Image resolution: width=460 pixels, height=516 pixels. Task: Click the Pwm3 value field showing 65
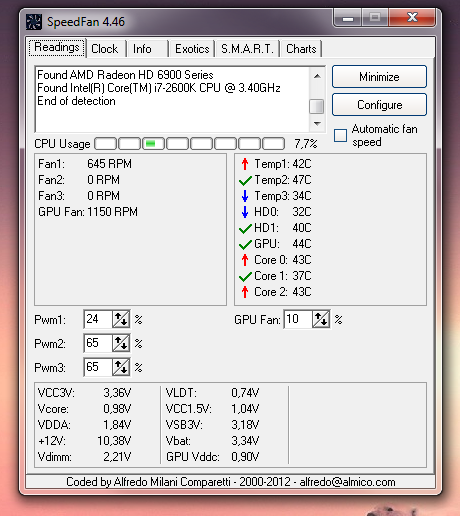[x=98, y=367]
